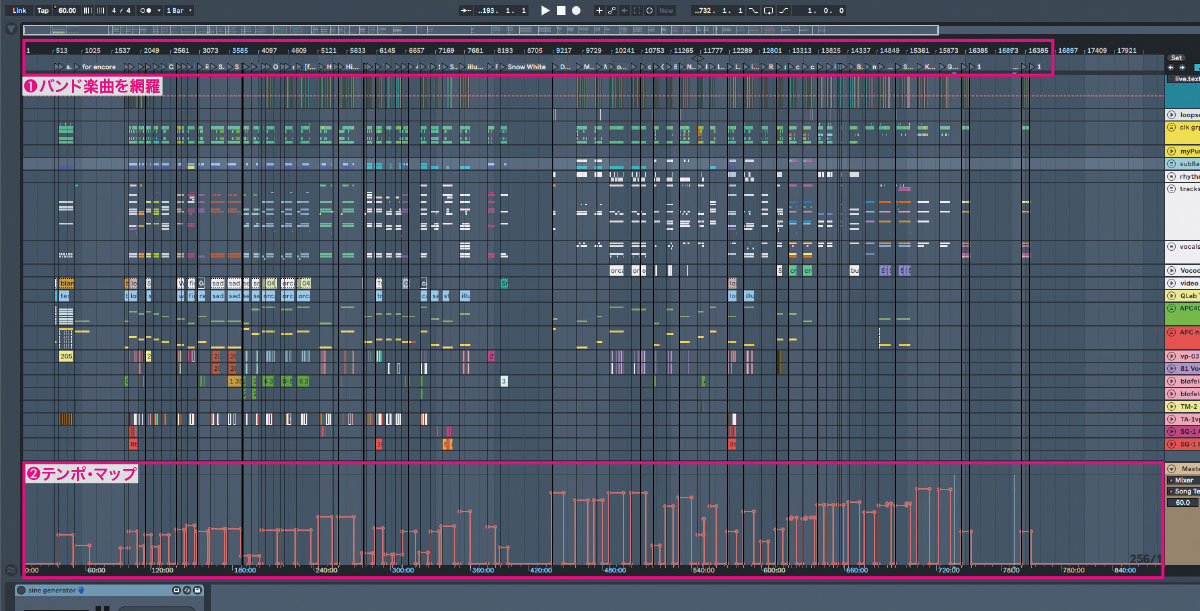
Task: Open the 1 Bar quantization menu
Action: coord(180,10)
